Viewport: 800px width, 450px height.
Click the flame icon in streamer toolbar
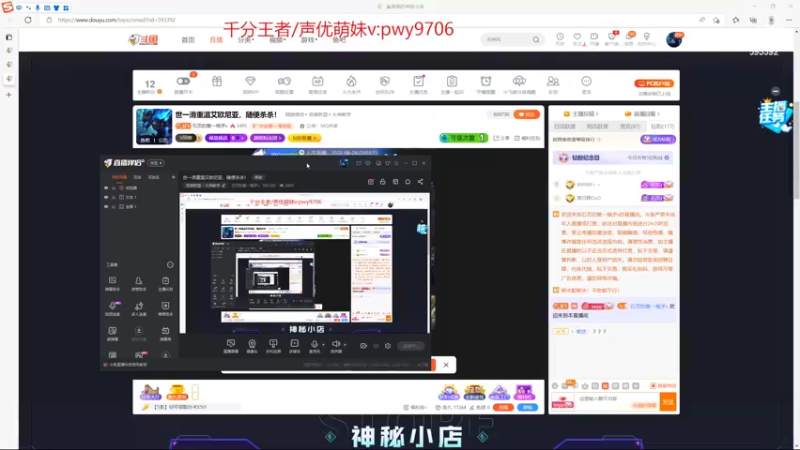pyautogui.click(x=351, y=82)
